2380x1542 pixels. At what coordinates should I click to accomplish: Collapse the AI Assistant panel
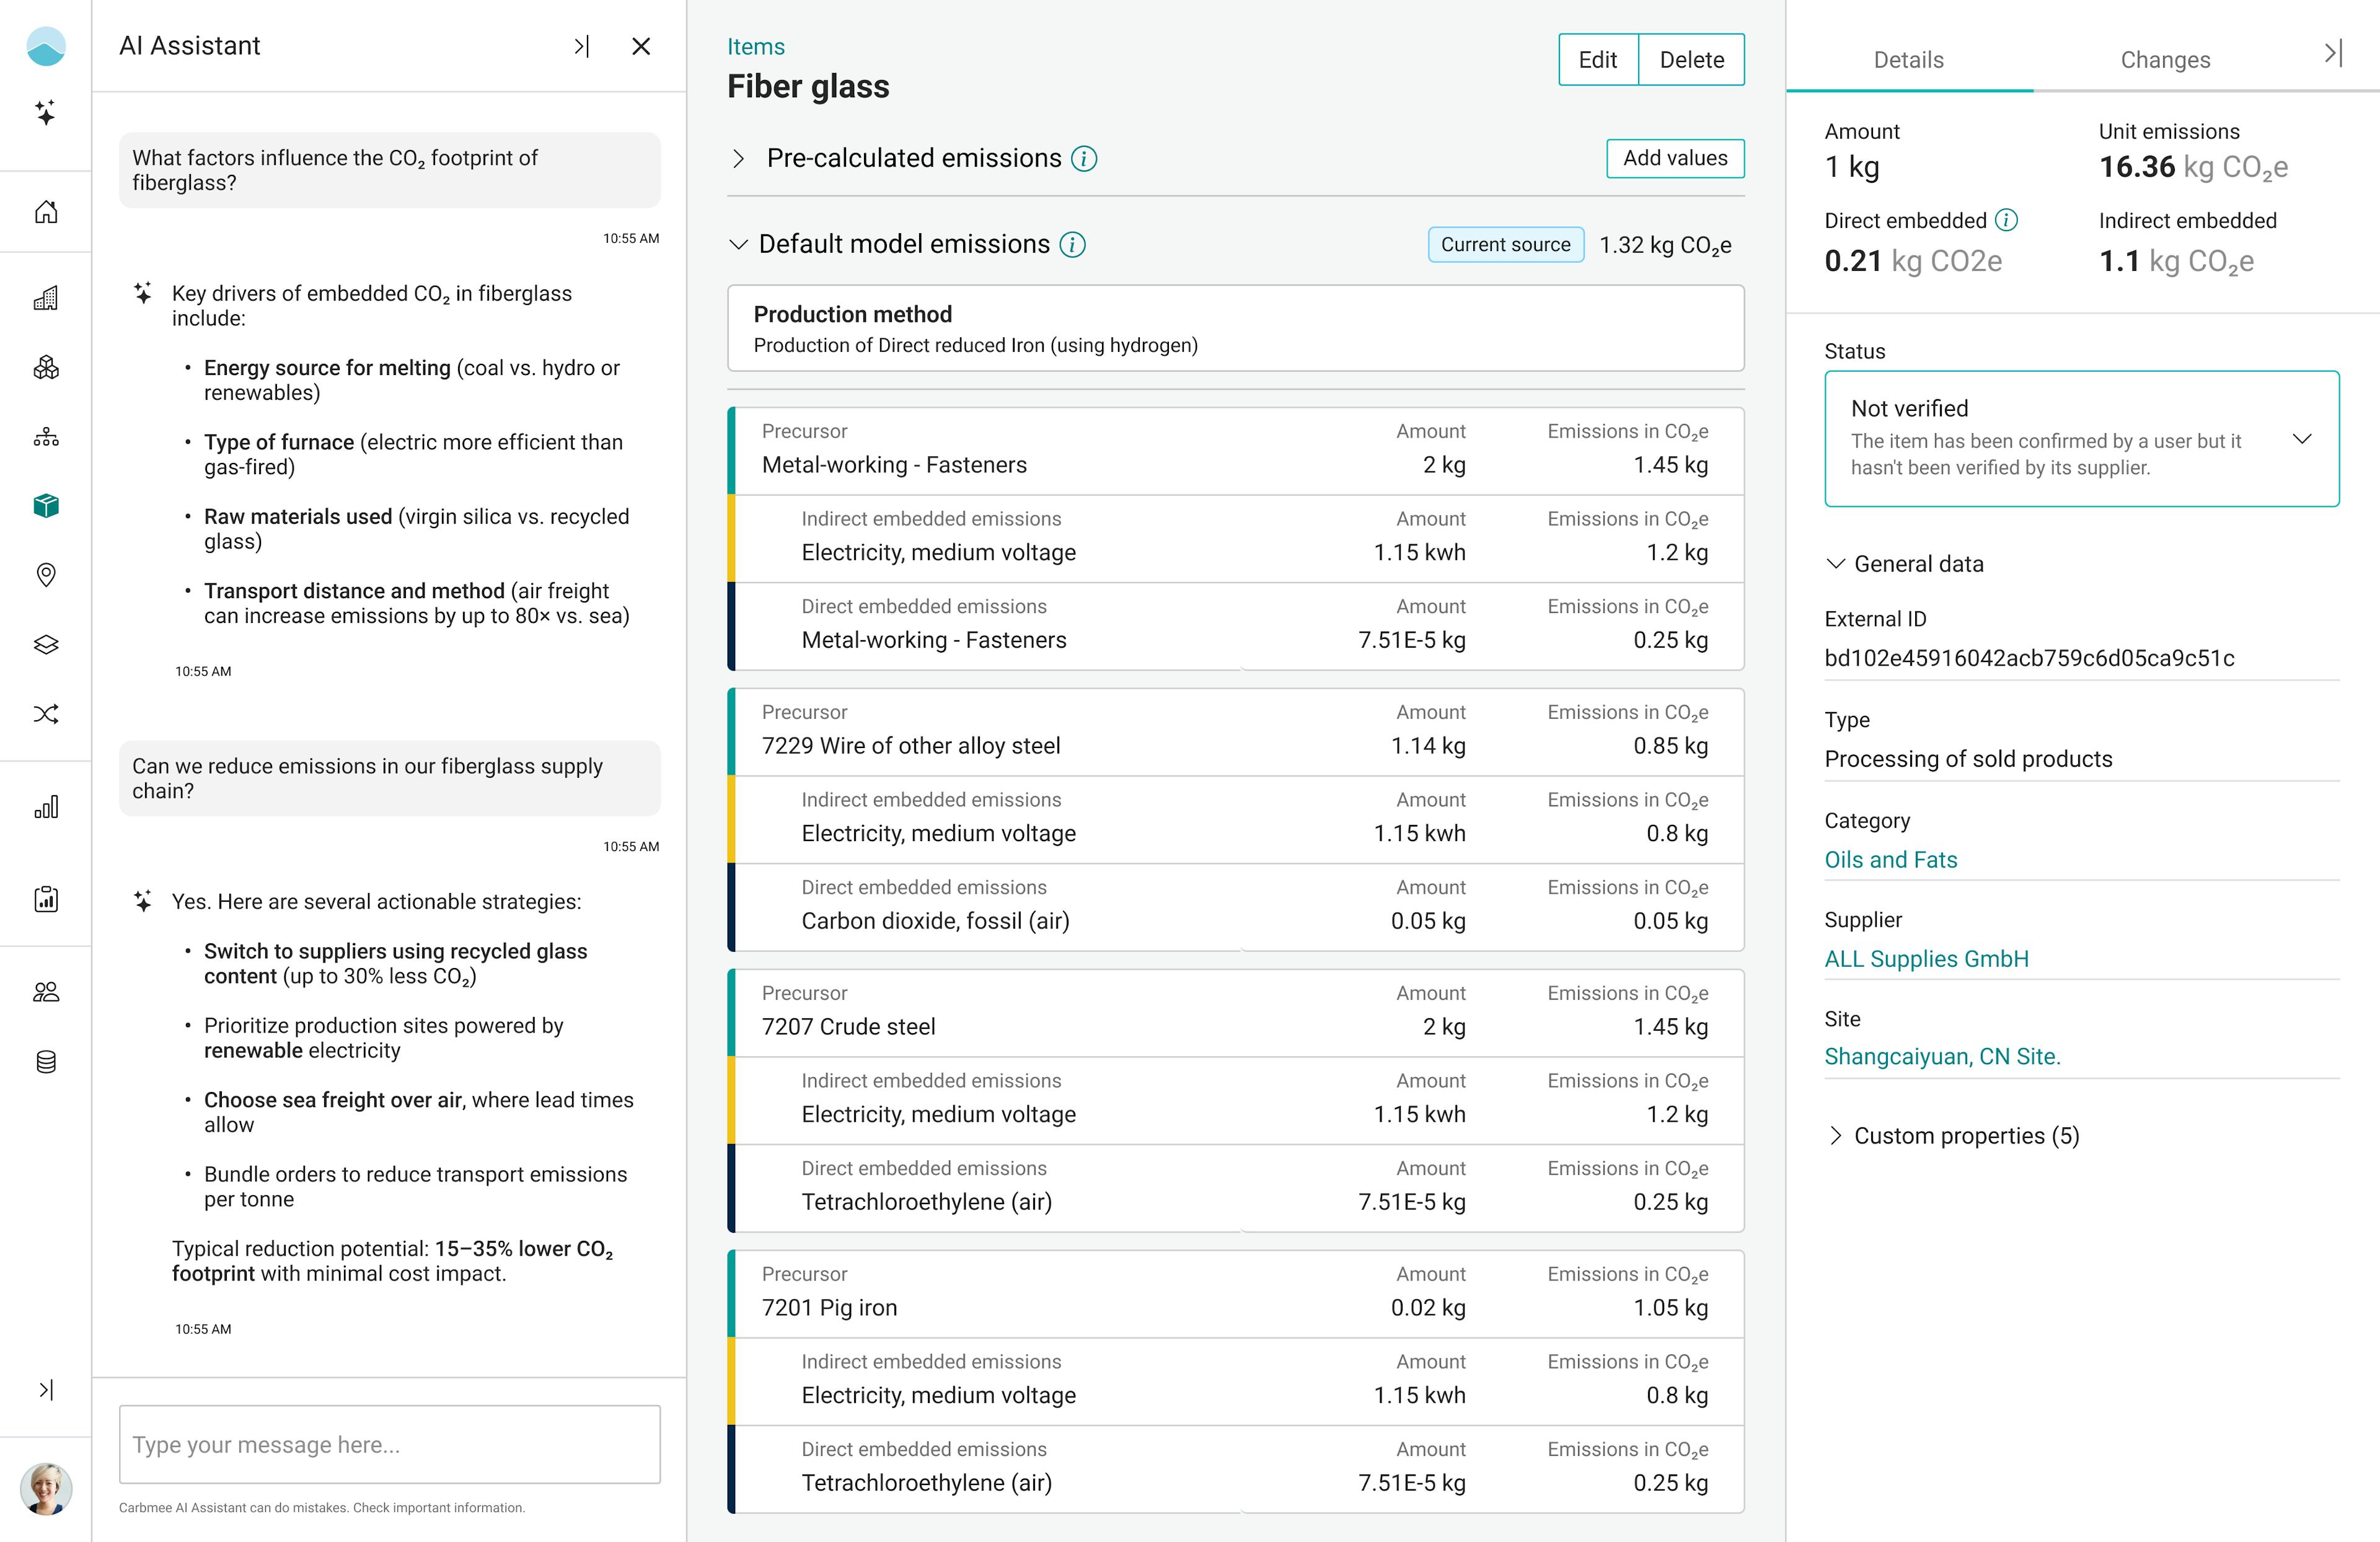click(581, 46)
